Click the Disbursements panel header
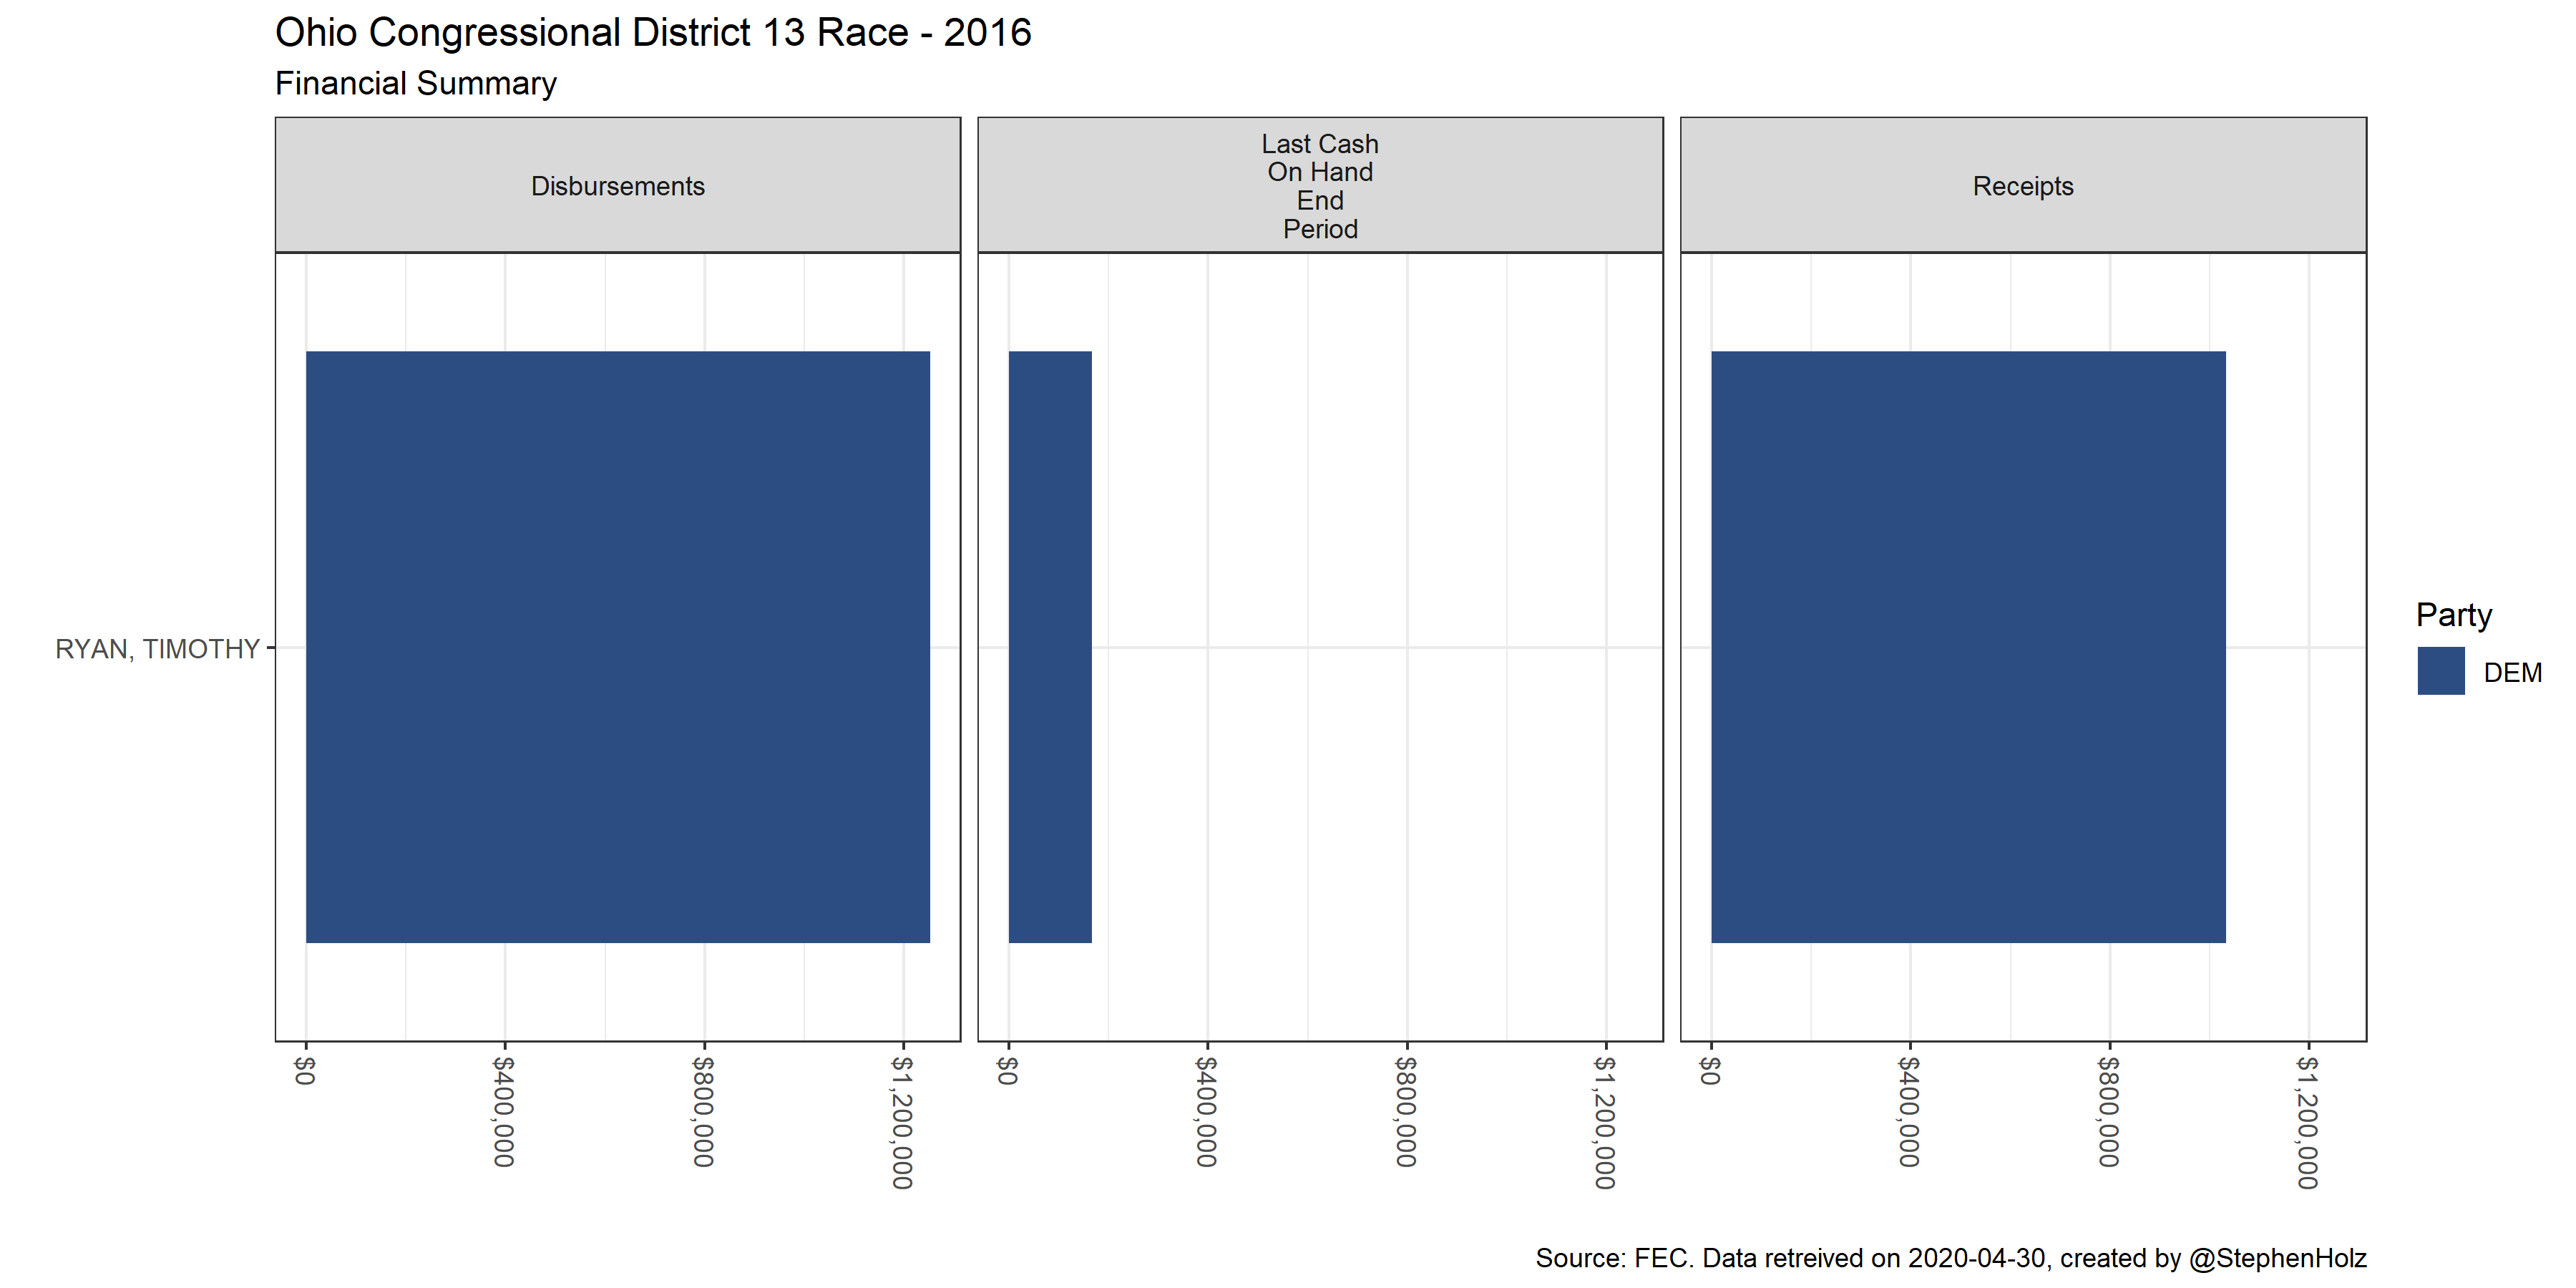This screenshot has width=2576, height=1288. click(x=617, y=186)
